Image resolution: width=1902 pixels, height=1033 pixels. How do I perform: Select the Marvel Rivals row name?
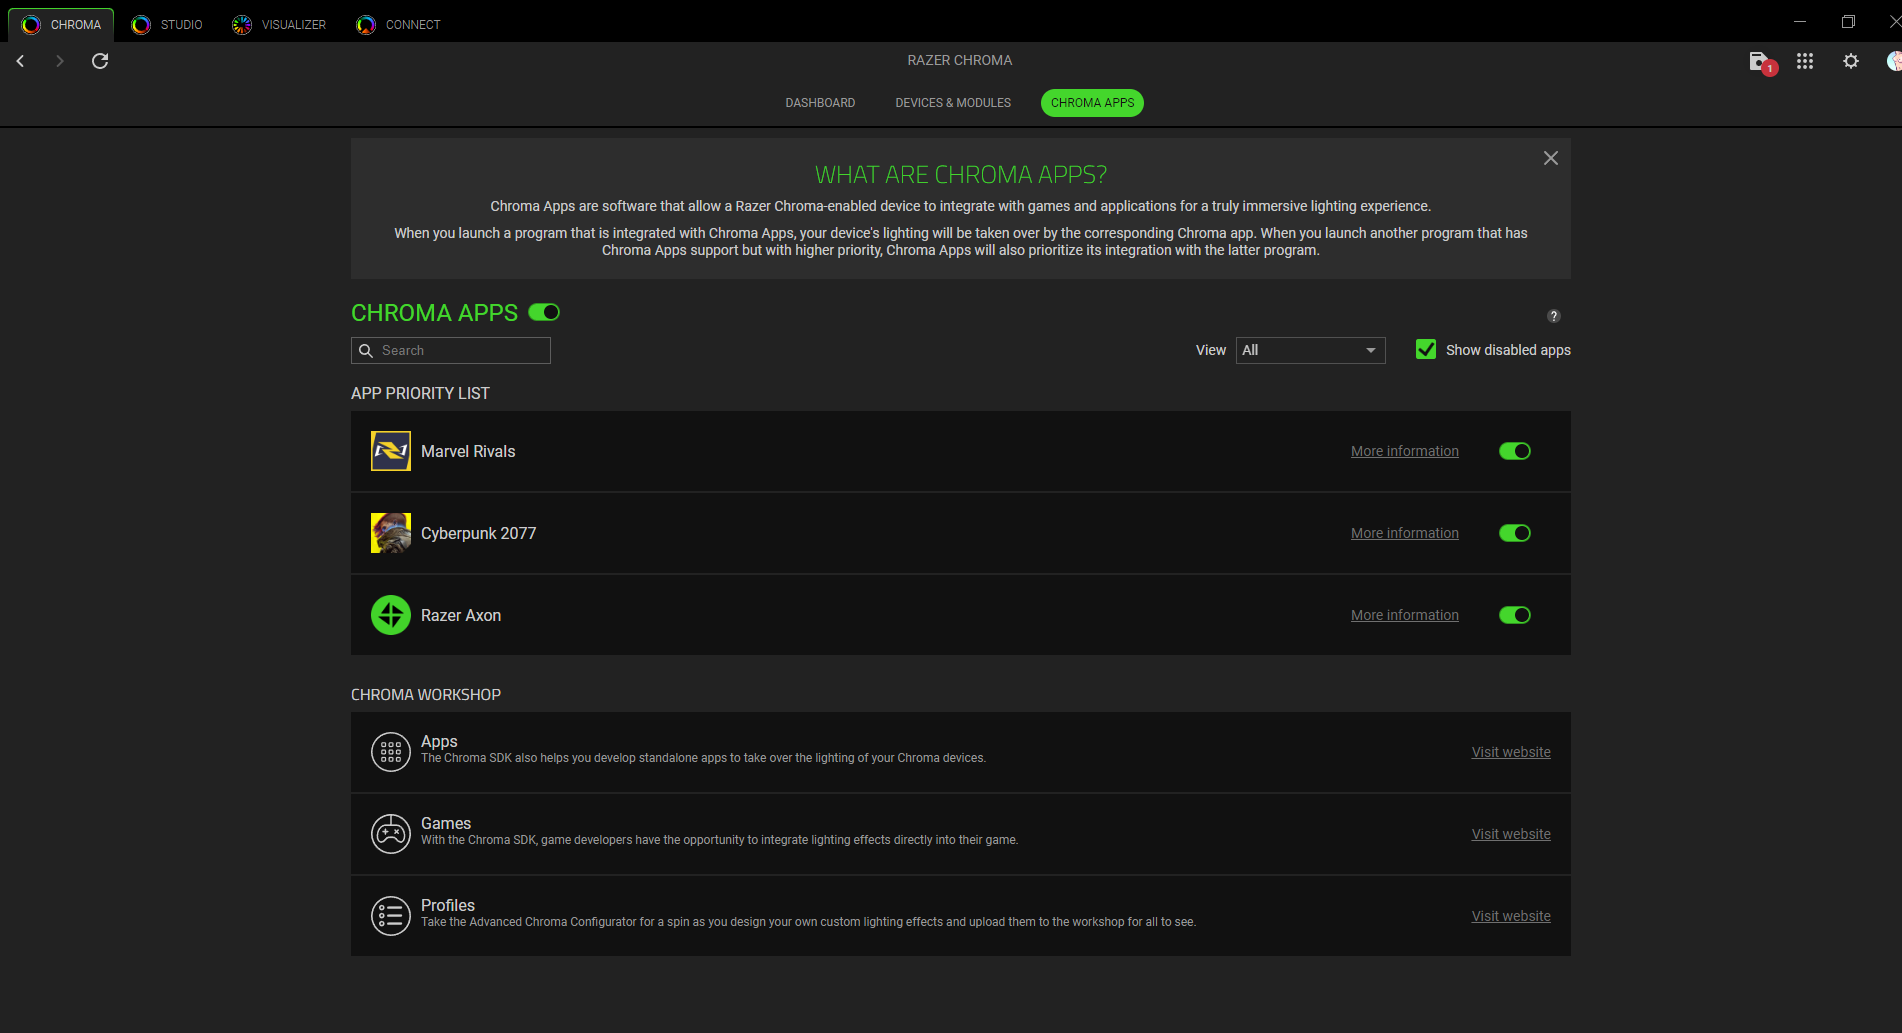pyautogui.click(x=468, y=451)
